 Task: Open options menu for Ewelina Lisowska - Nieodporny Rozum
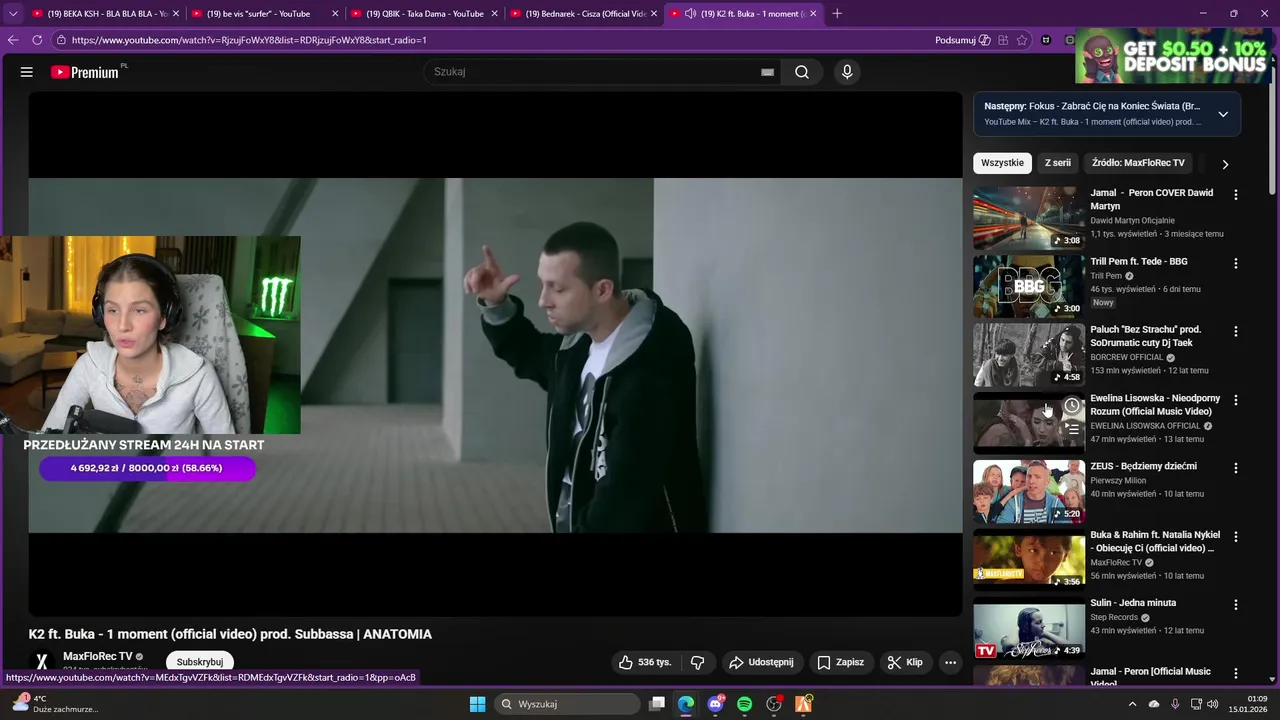pos(1236,400)
